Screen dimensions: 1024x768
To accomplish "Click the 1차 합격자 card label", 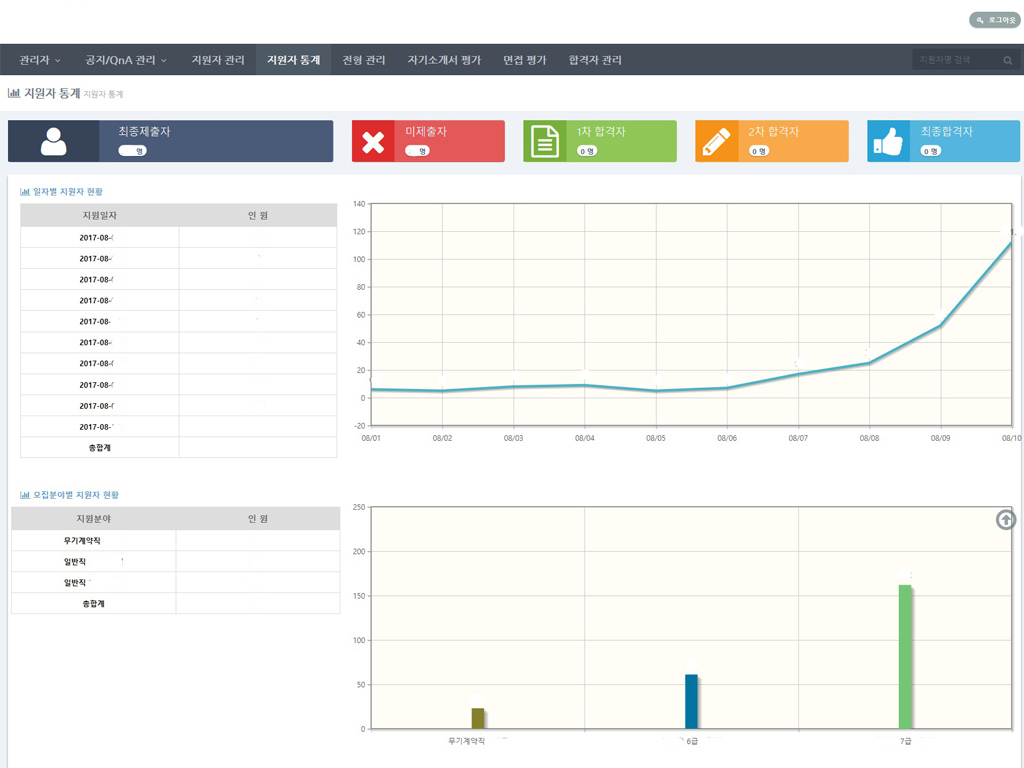I will [601, 131].
